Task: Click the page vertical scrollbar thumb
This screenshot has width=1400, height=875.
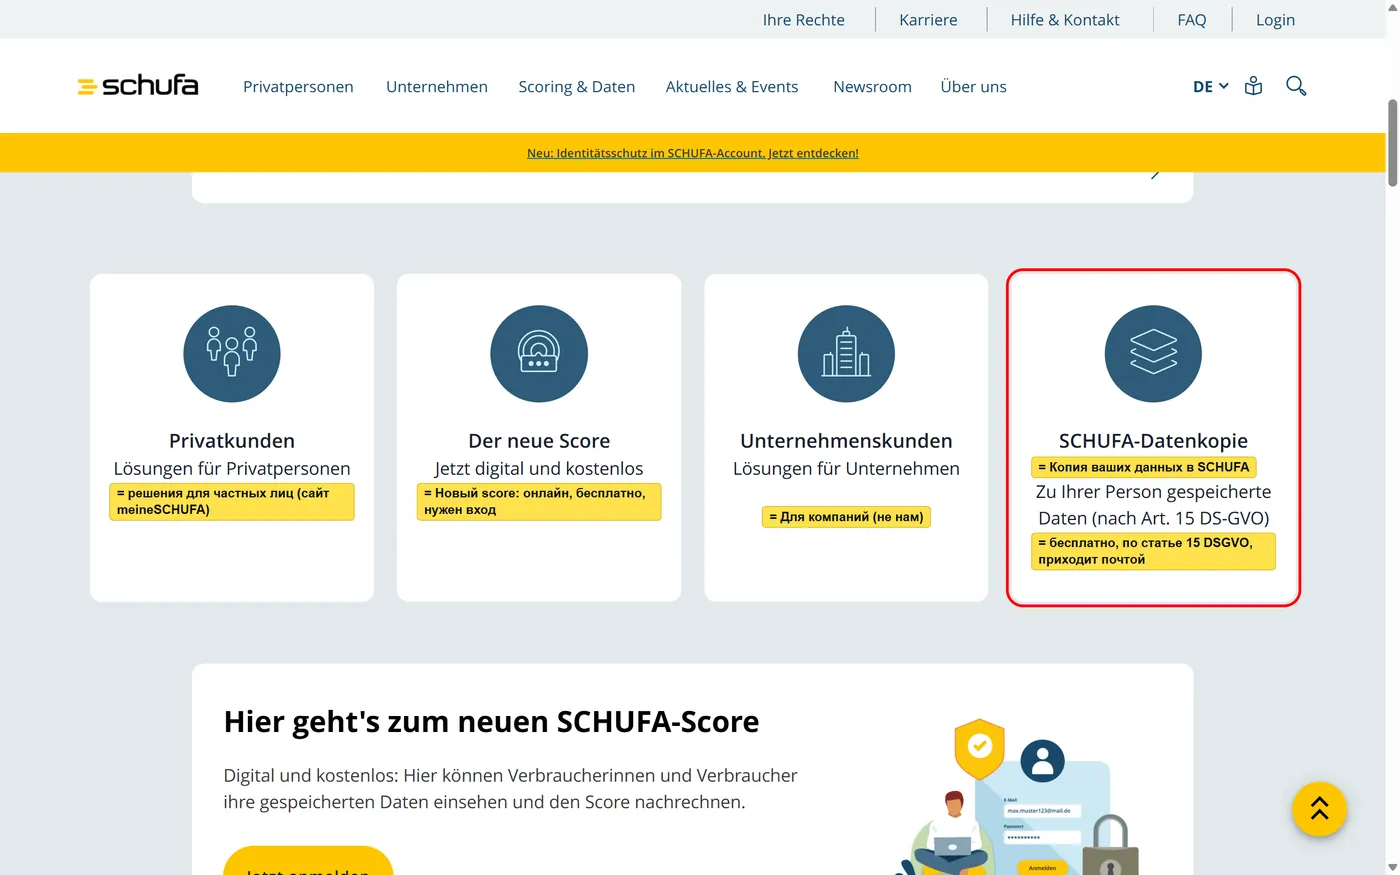Action: (x=1392, y=143)
